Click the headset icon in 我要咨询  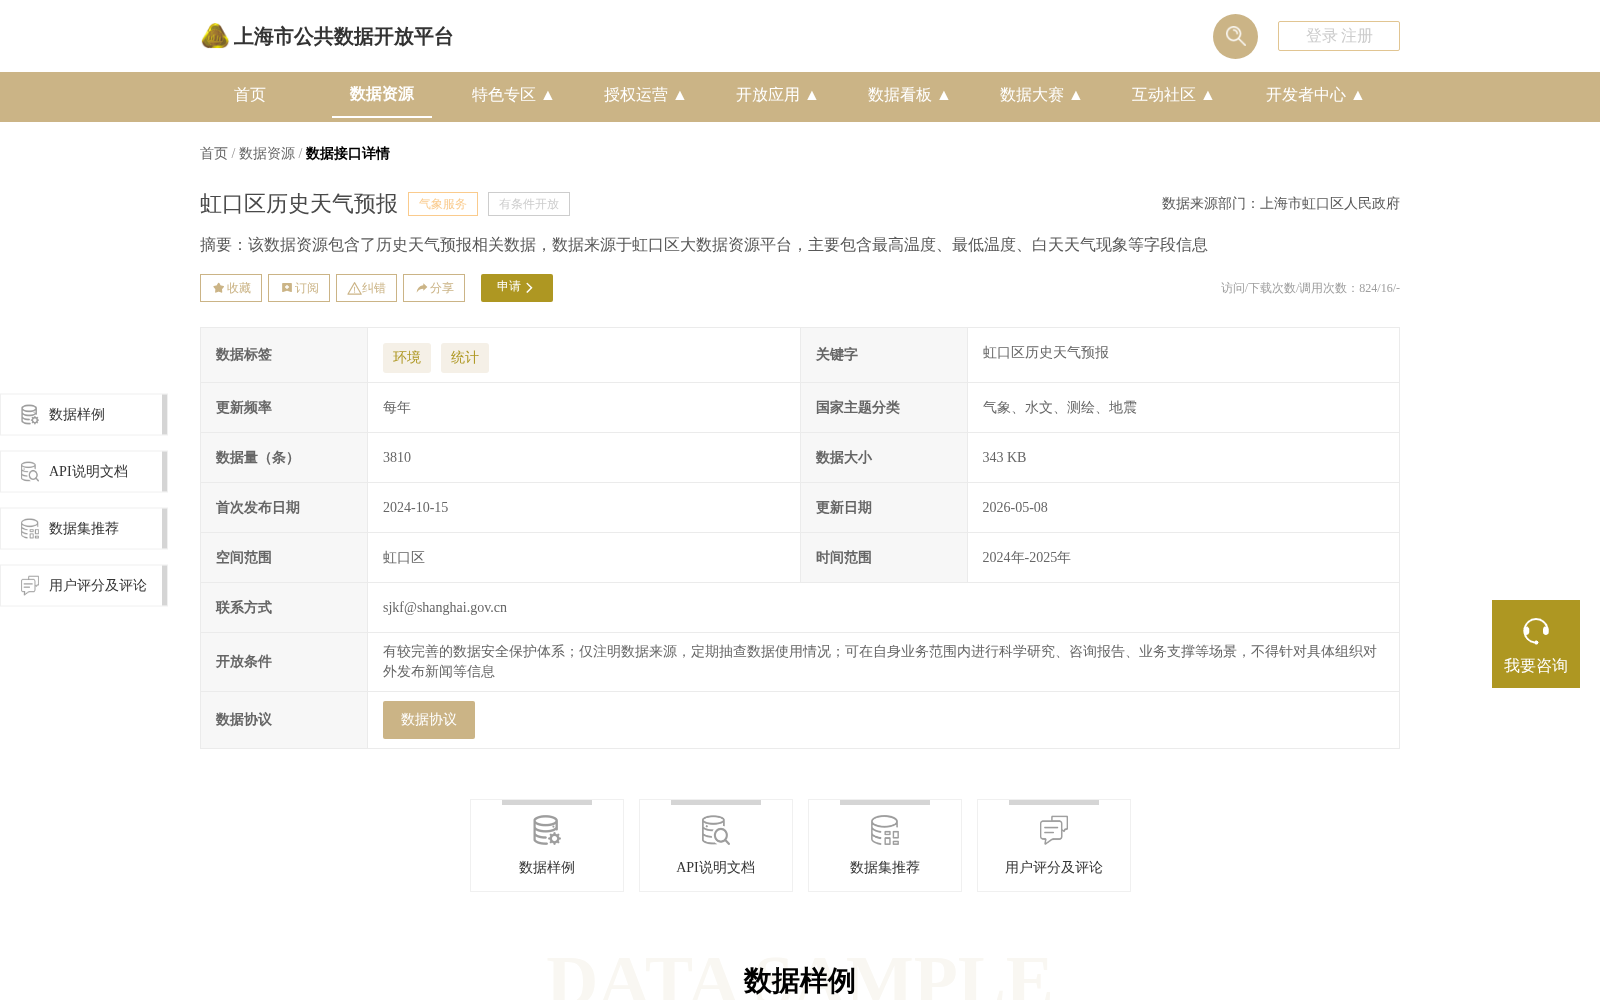pos(1536,631)
